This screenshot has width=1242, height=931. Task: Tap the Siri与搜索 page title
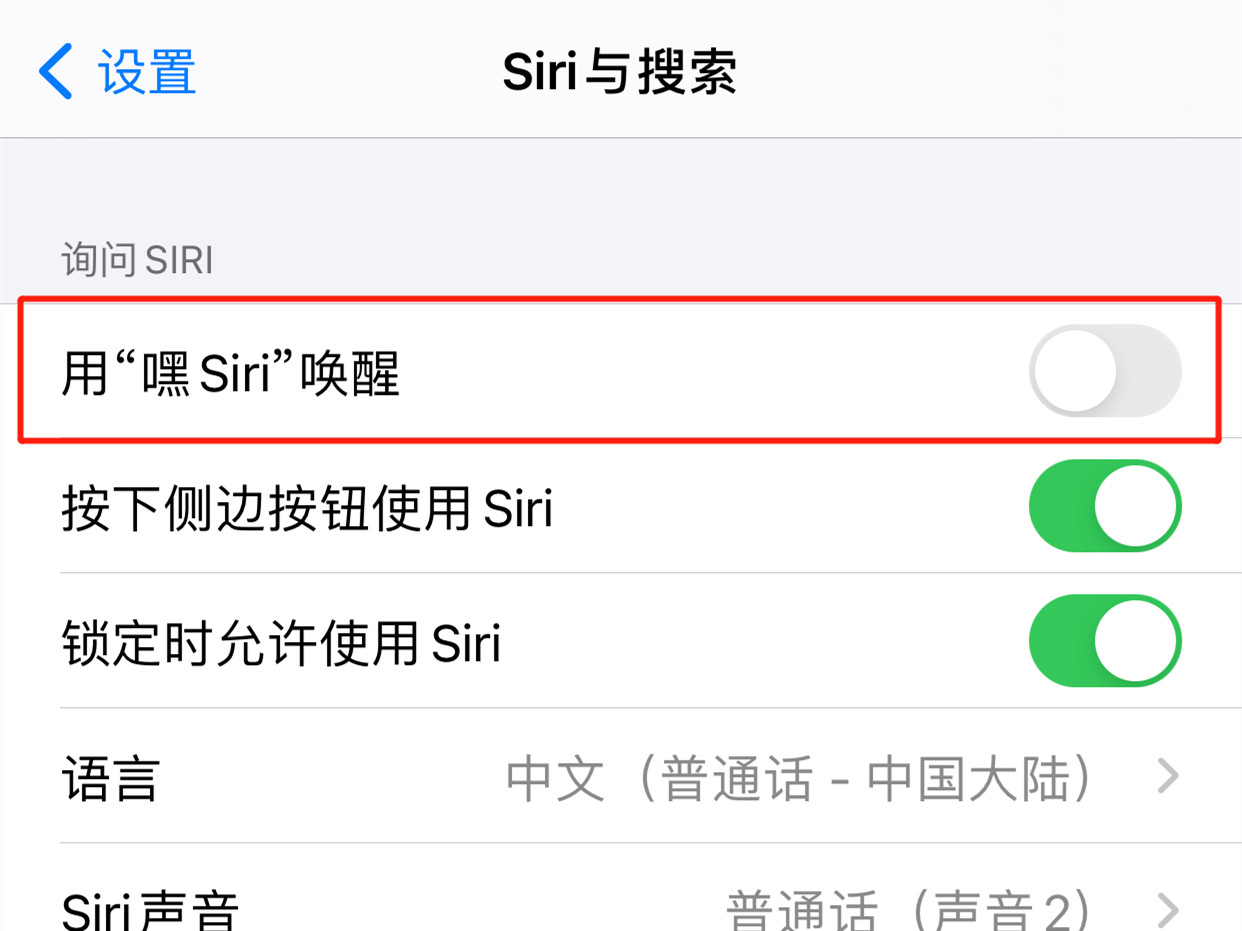click(619, 71)
